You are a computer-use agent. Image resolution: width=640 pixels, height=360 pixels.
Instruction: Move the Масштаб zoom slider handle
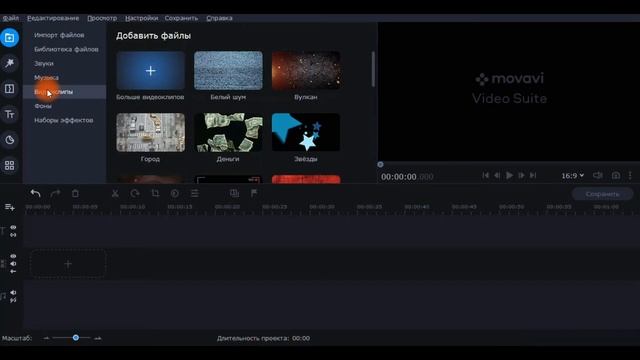(x=76, y=338)
